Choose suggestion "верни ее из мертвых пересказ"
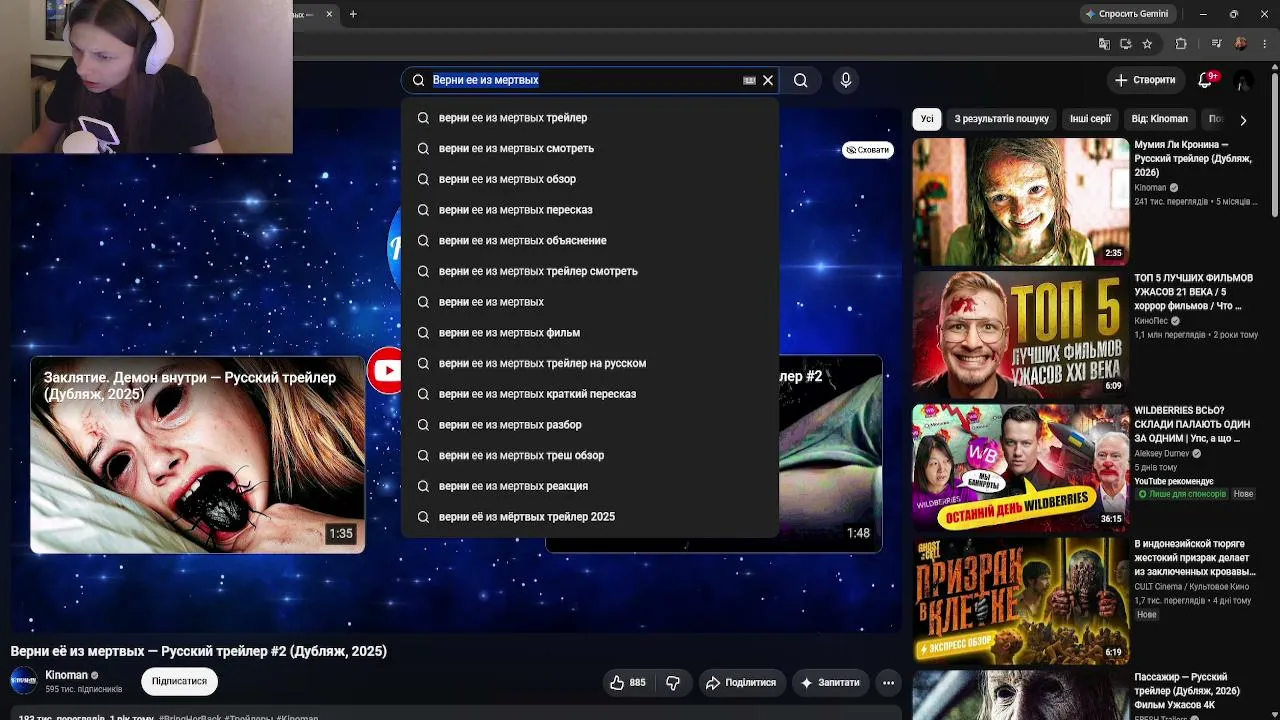 (590, 210)
